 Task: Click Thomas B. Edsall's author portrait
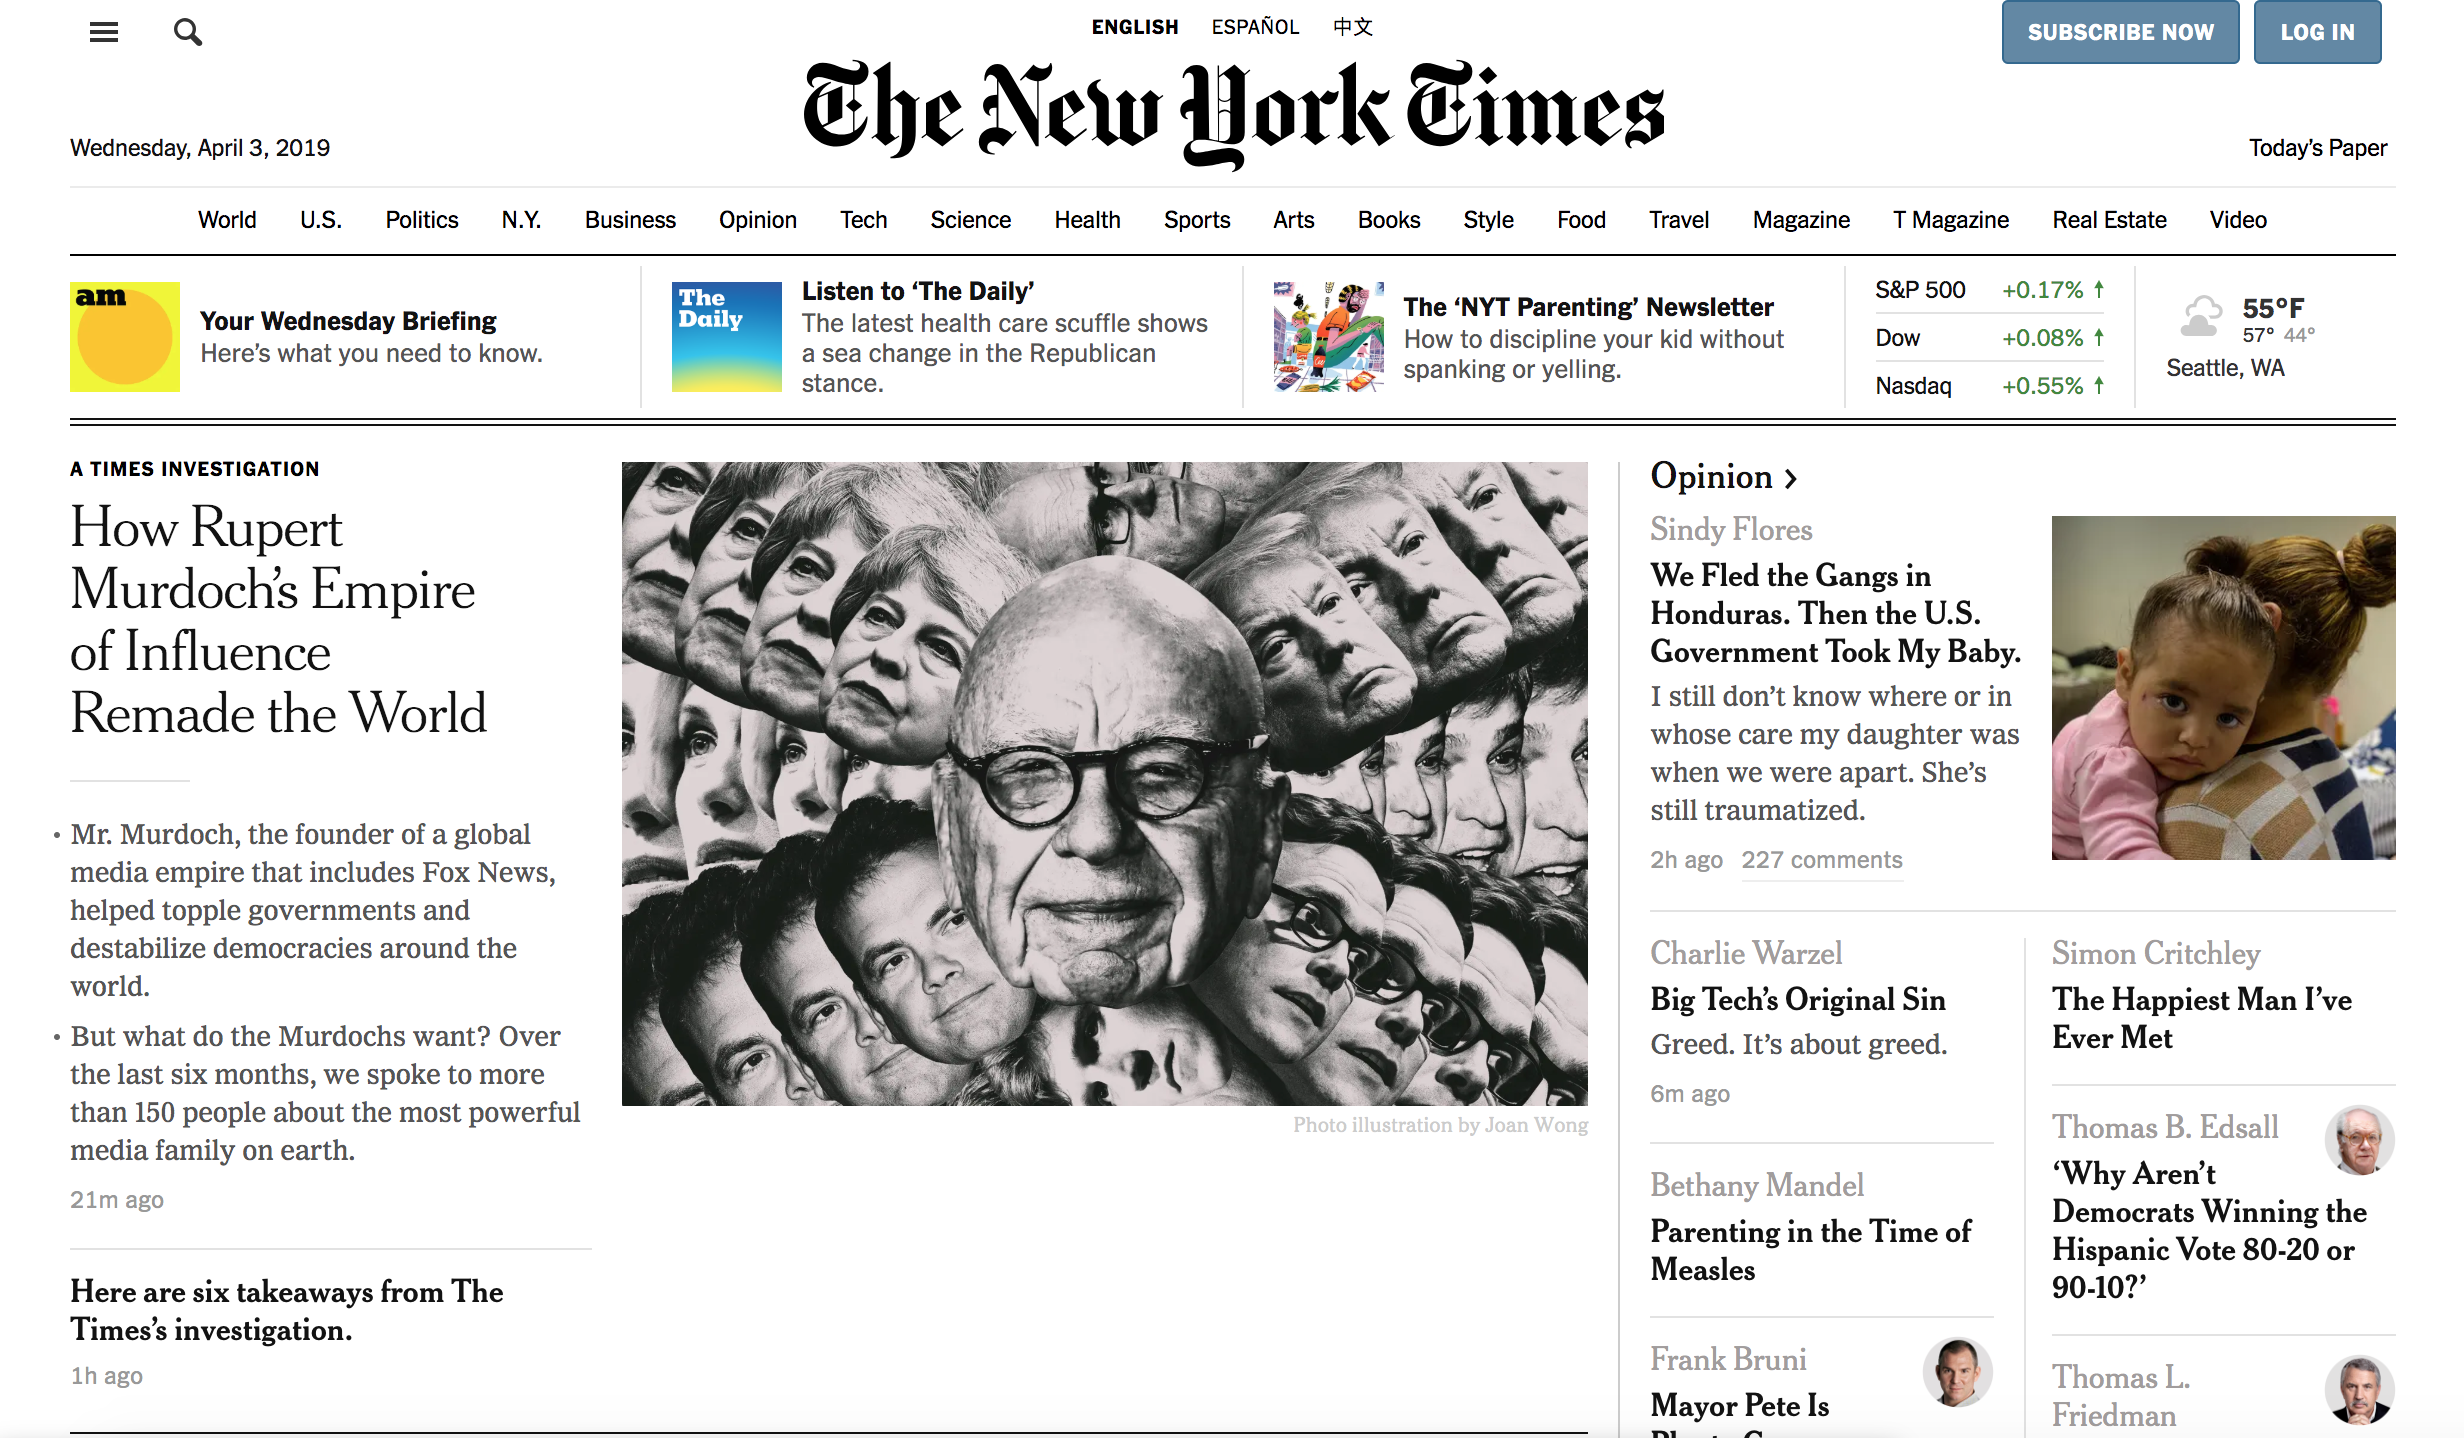2358,1140
